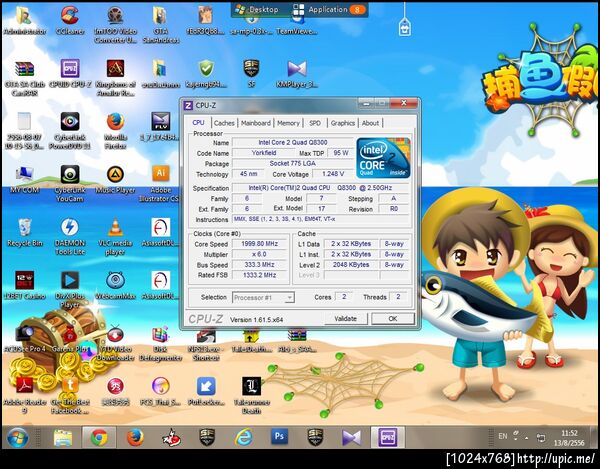Open the Memory tab in CPU-Z
Viewport: 600px width, 469px height.
click(288, 123)
